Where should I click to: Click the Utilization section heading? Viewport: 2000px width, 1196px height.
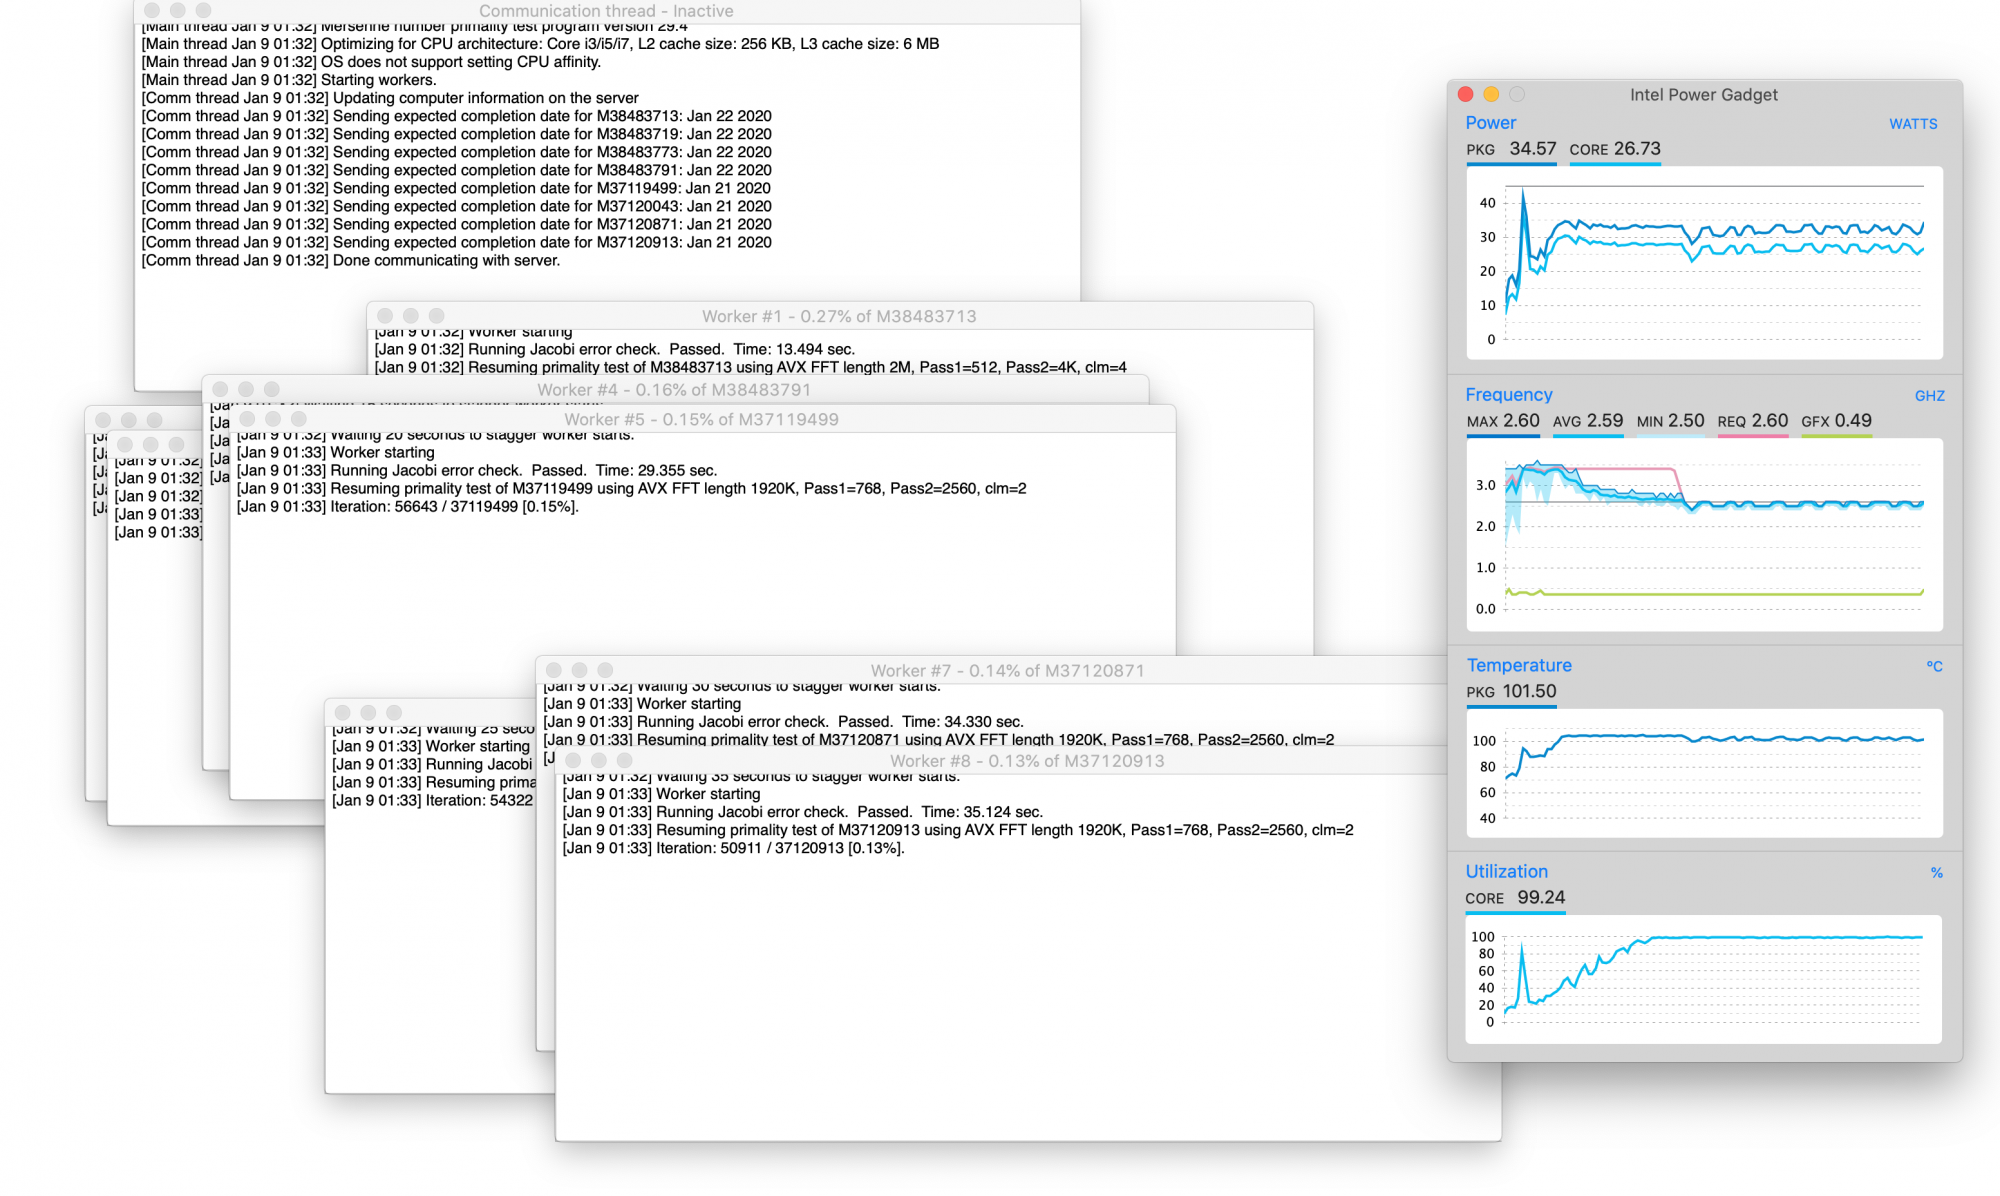(1506, 872)
